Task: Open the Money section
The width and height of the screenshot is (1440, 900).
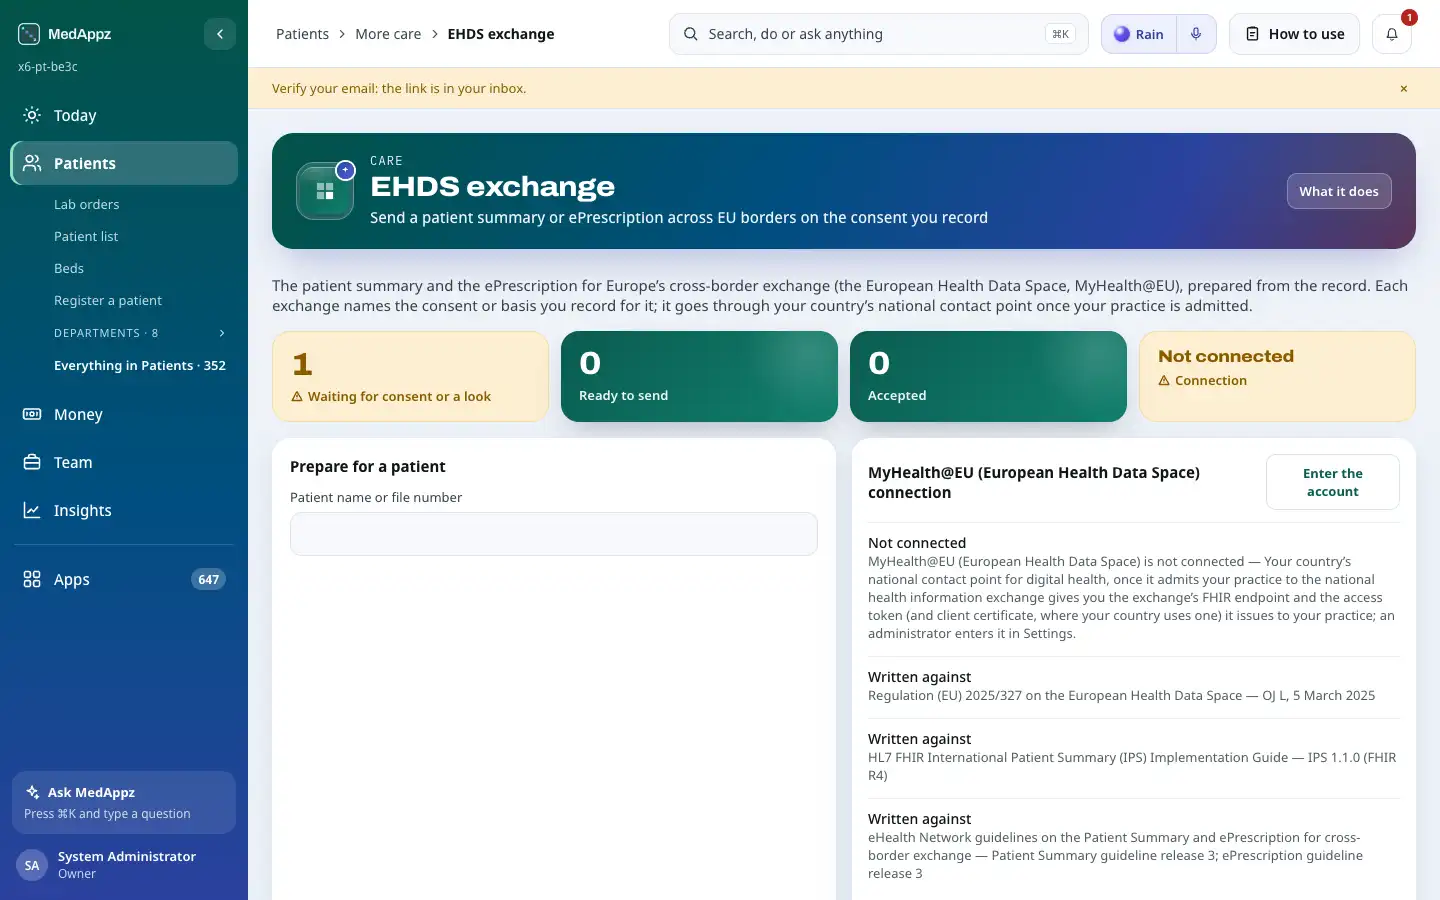Action: (x=124, y=414)
